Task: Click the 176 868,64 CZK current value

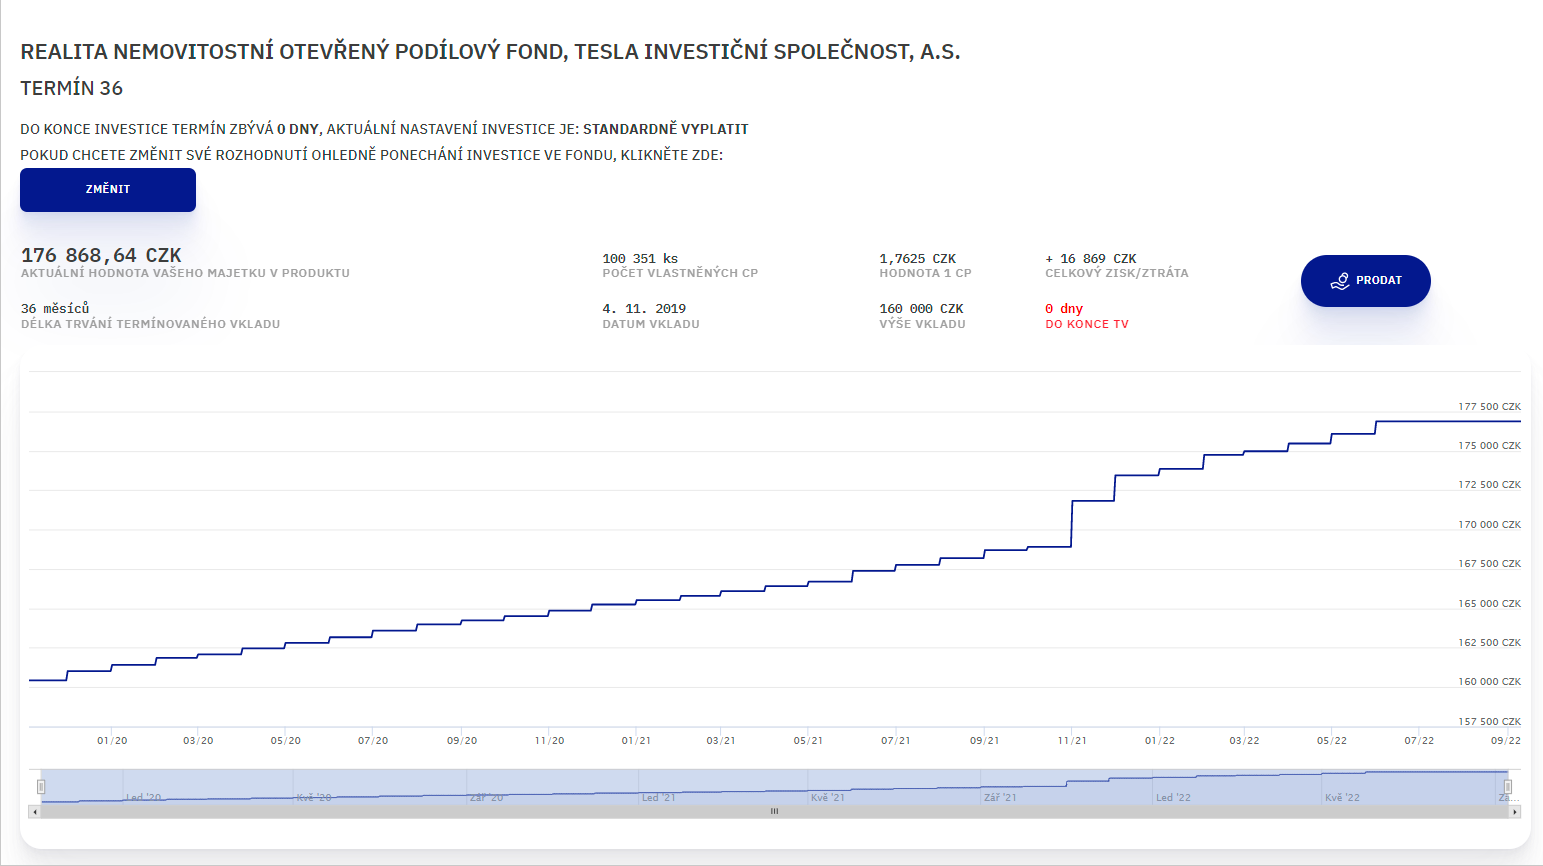Action: point(101,256)
